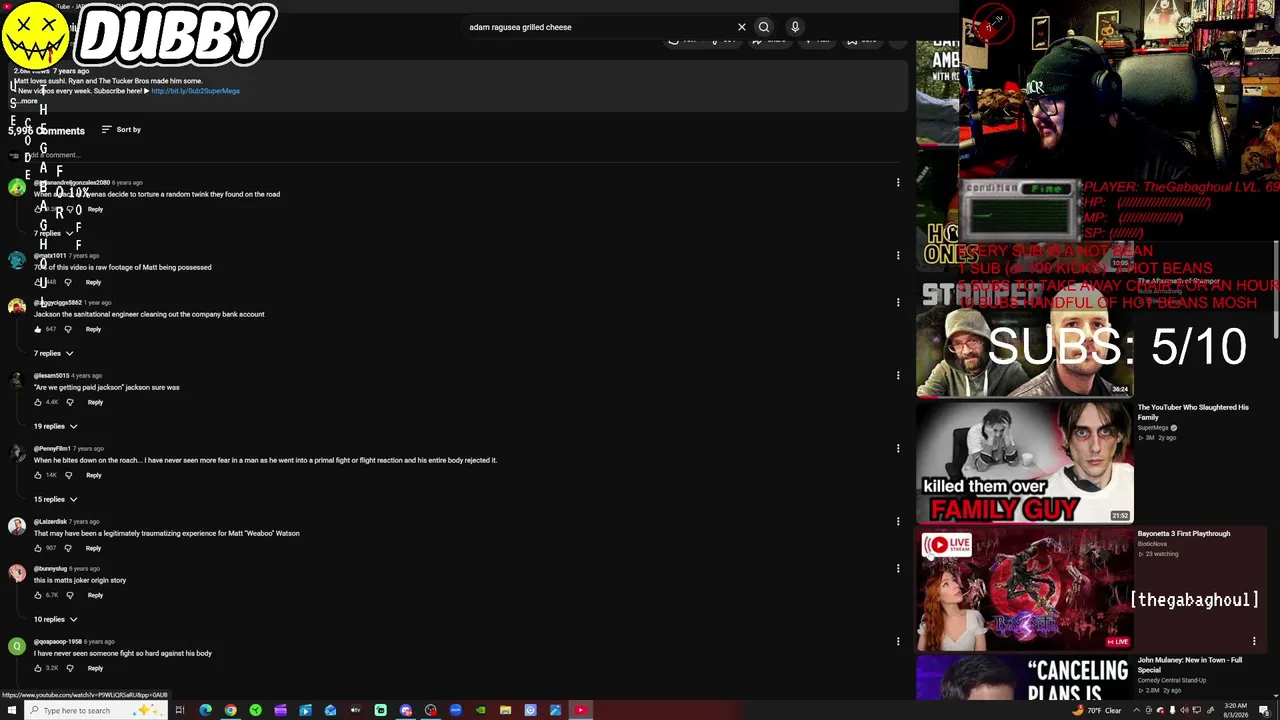Launch Microsoft Edge from the taskbar
The width and height of the screenshot is (1280, 720).
pos(205,710)
